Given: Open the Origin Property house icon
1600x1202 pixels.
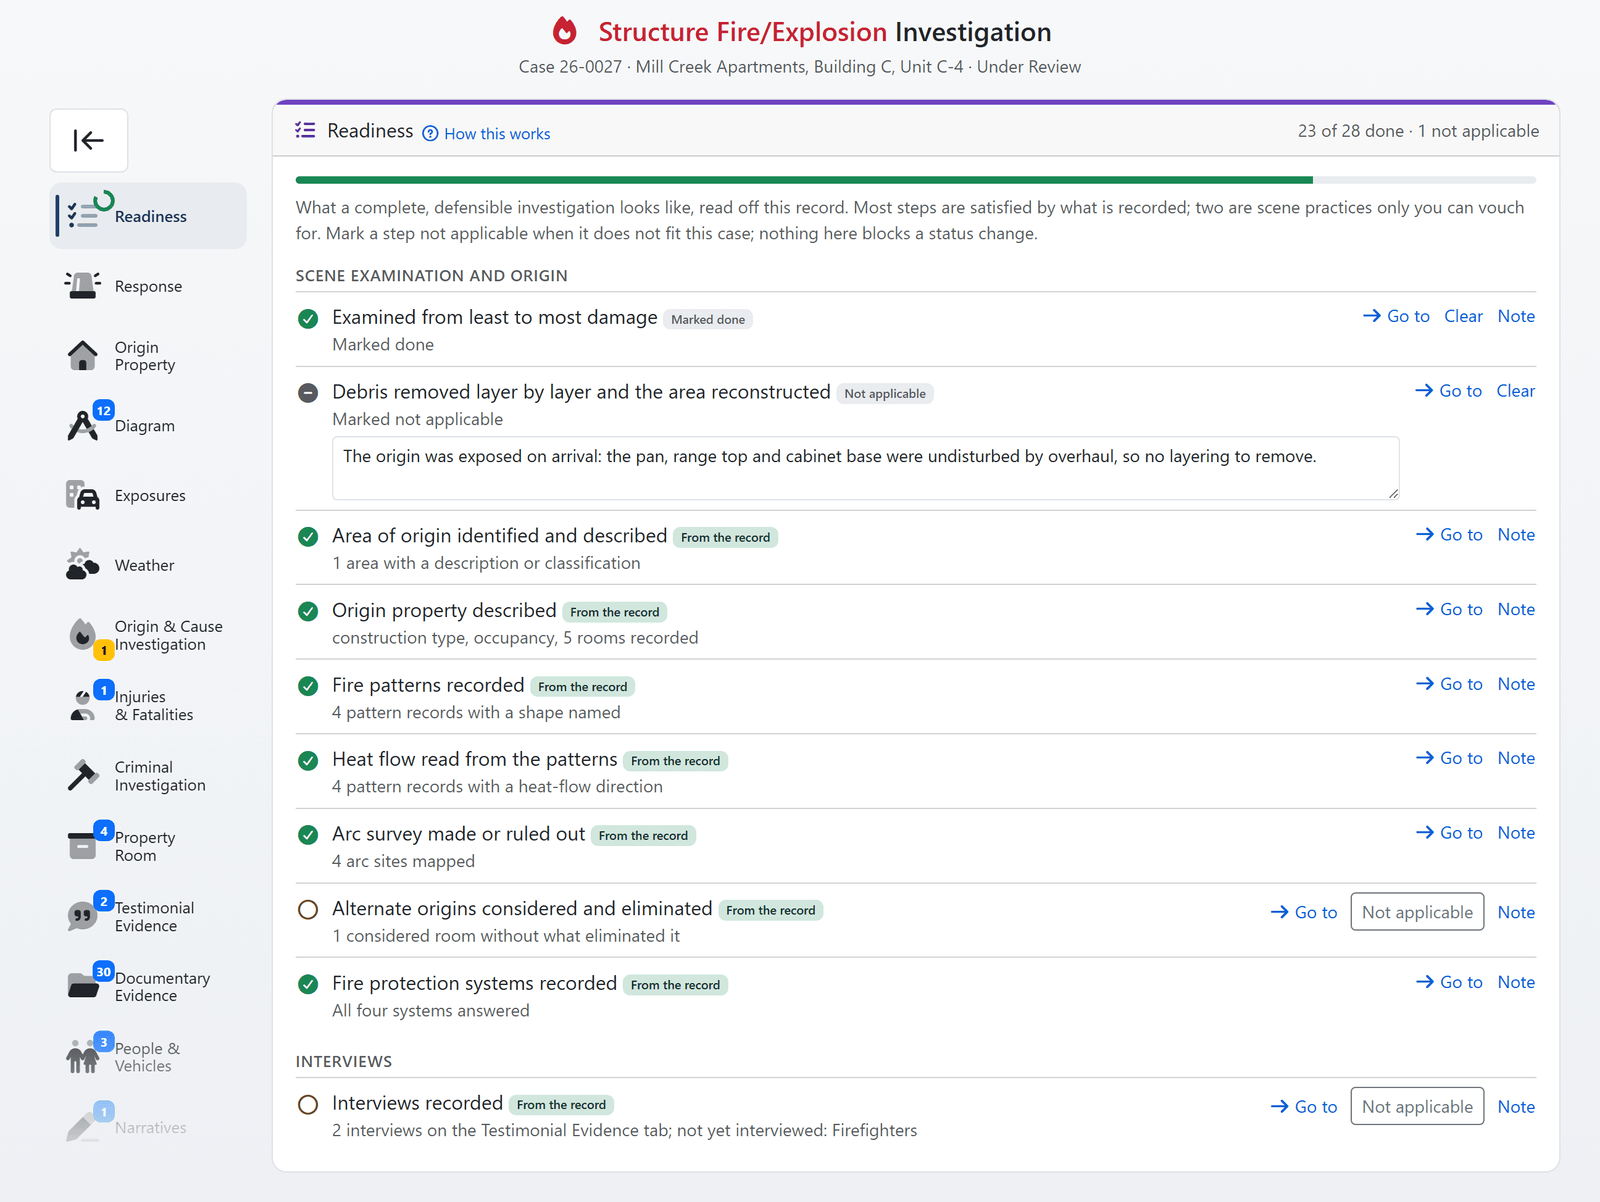Looking at the screenshot, I should pos(83,356).
